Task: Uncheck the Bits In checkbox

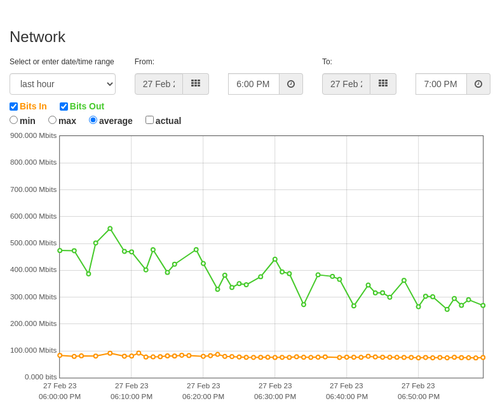Action: pos(14,106)
